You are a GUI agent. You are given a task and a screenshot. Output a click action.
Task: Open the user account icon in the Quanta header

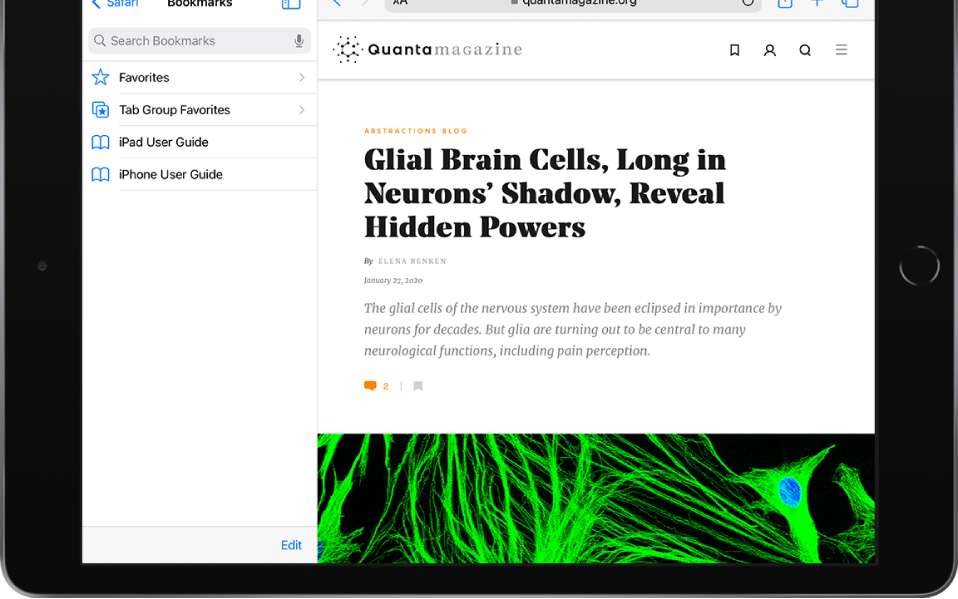pos(770,50)
